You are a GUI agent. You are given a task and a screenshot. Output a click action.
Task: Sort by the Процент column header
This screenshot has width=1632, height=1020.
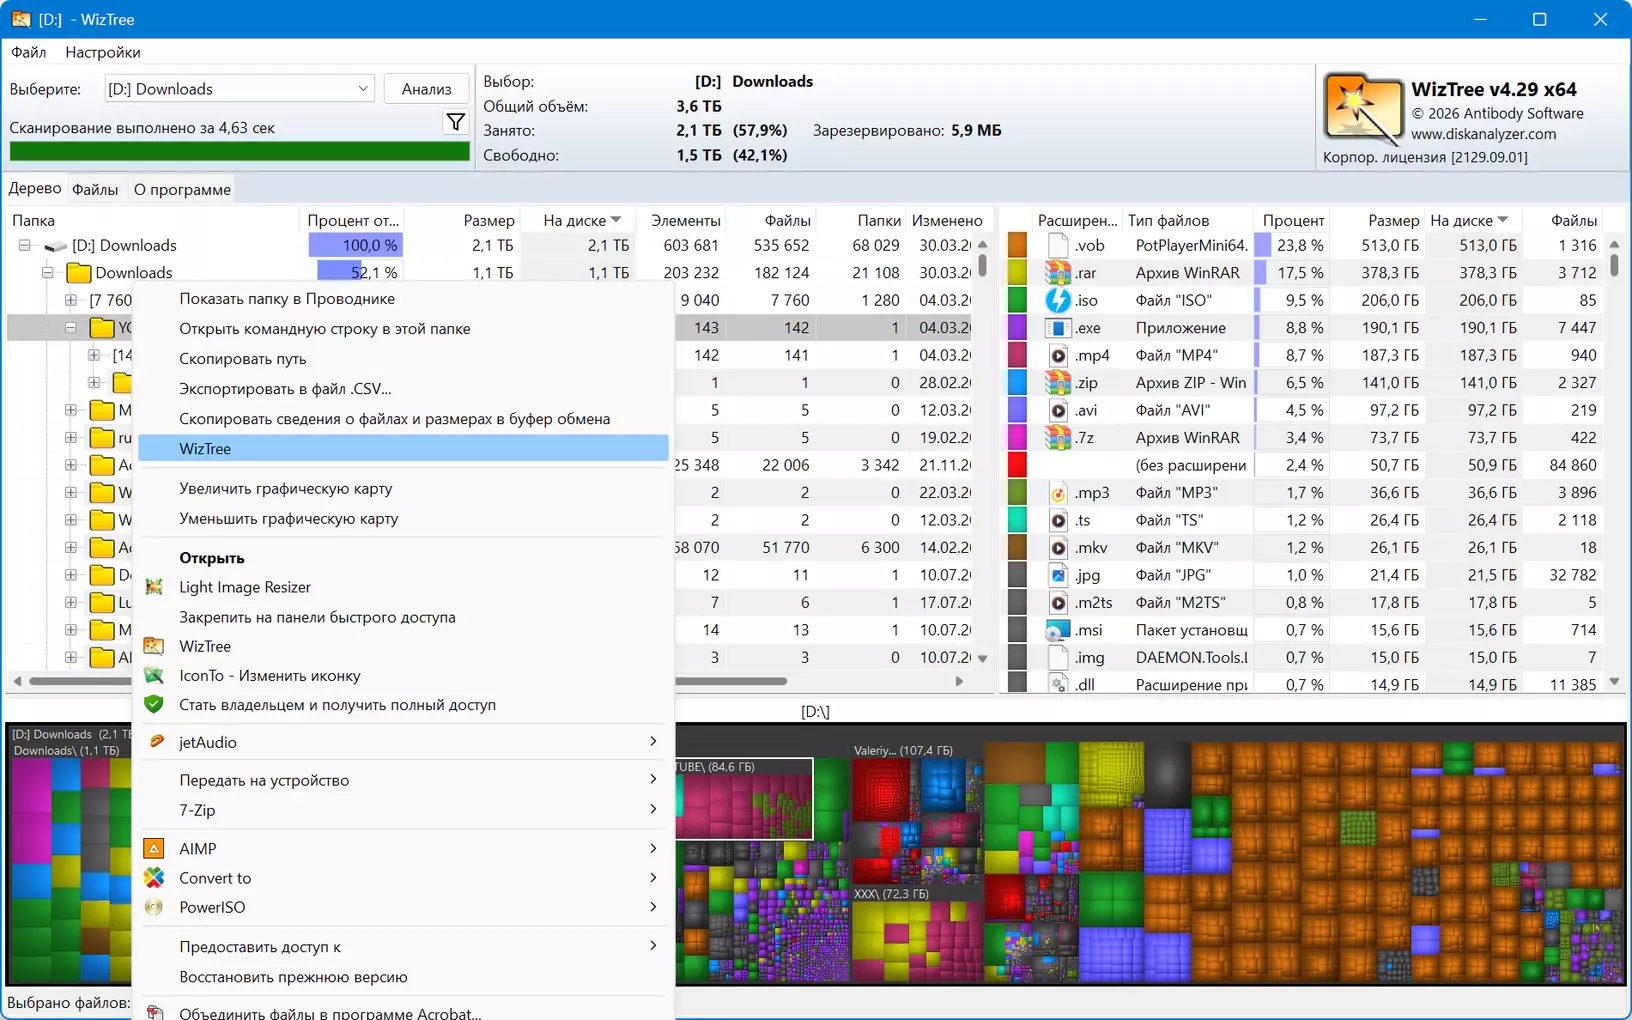click(1292, 221)
